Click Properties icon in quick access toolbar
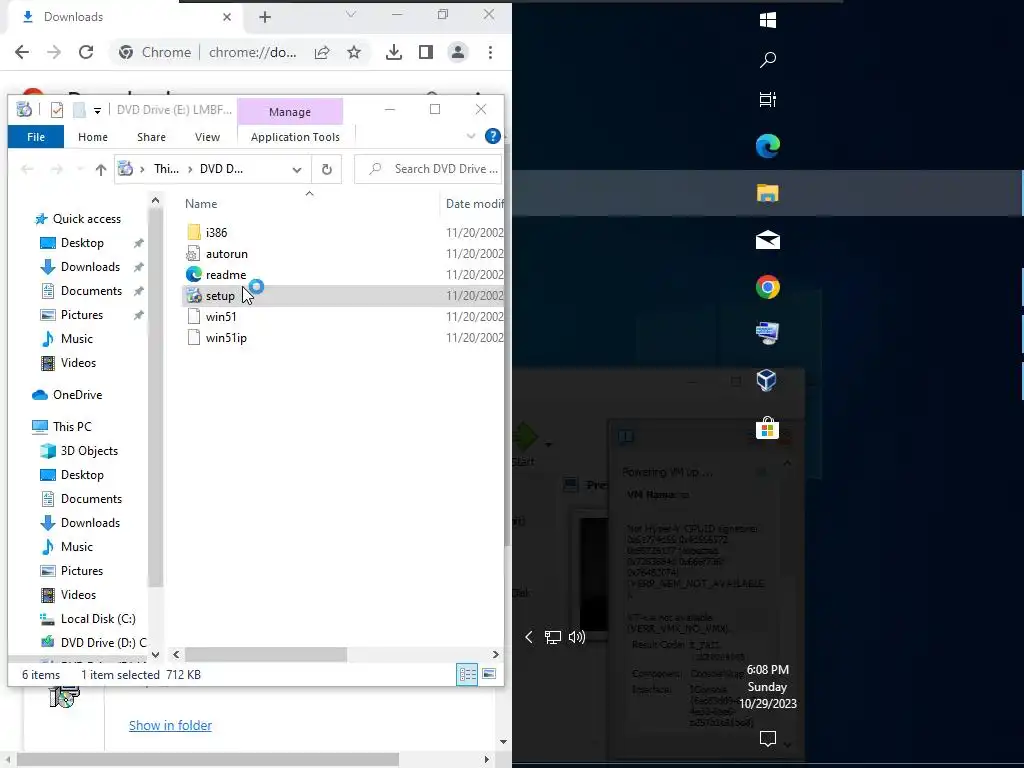The image size is (1024, 768). 57,110
